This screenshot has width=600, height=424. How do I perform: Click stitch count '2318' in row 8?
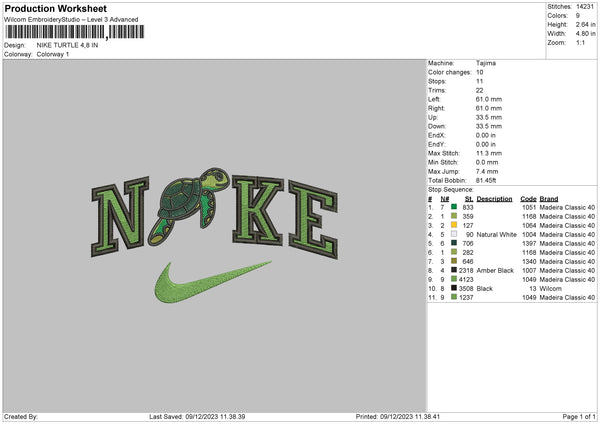coord(466,271)
